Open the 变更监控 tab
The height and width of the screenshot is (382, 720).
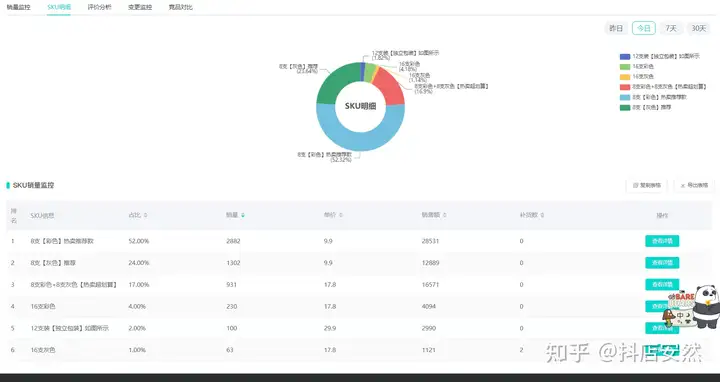(140, 7)
